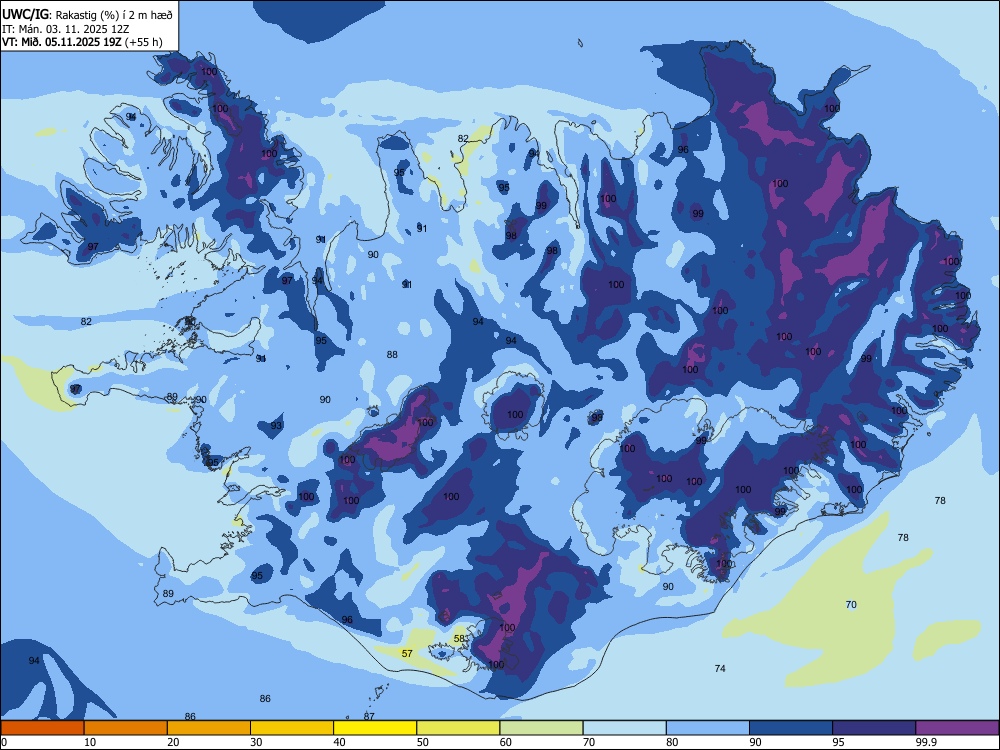1000x750 pixels.
Task: Click the '40' legend scale label
Action: (340, 742)
